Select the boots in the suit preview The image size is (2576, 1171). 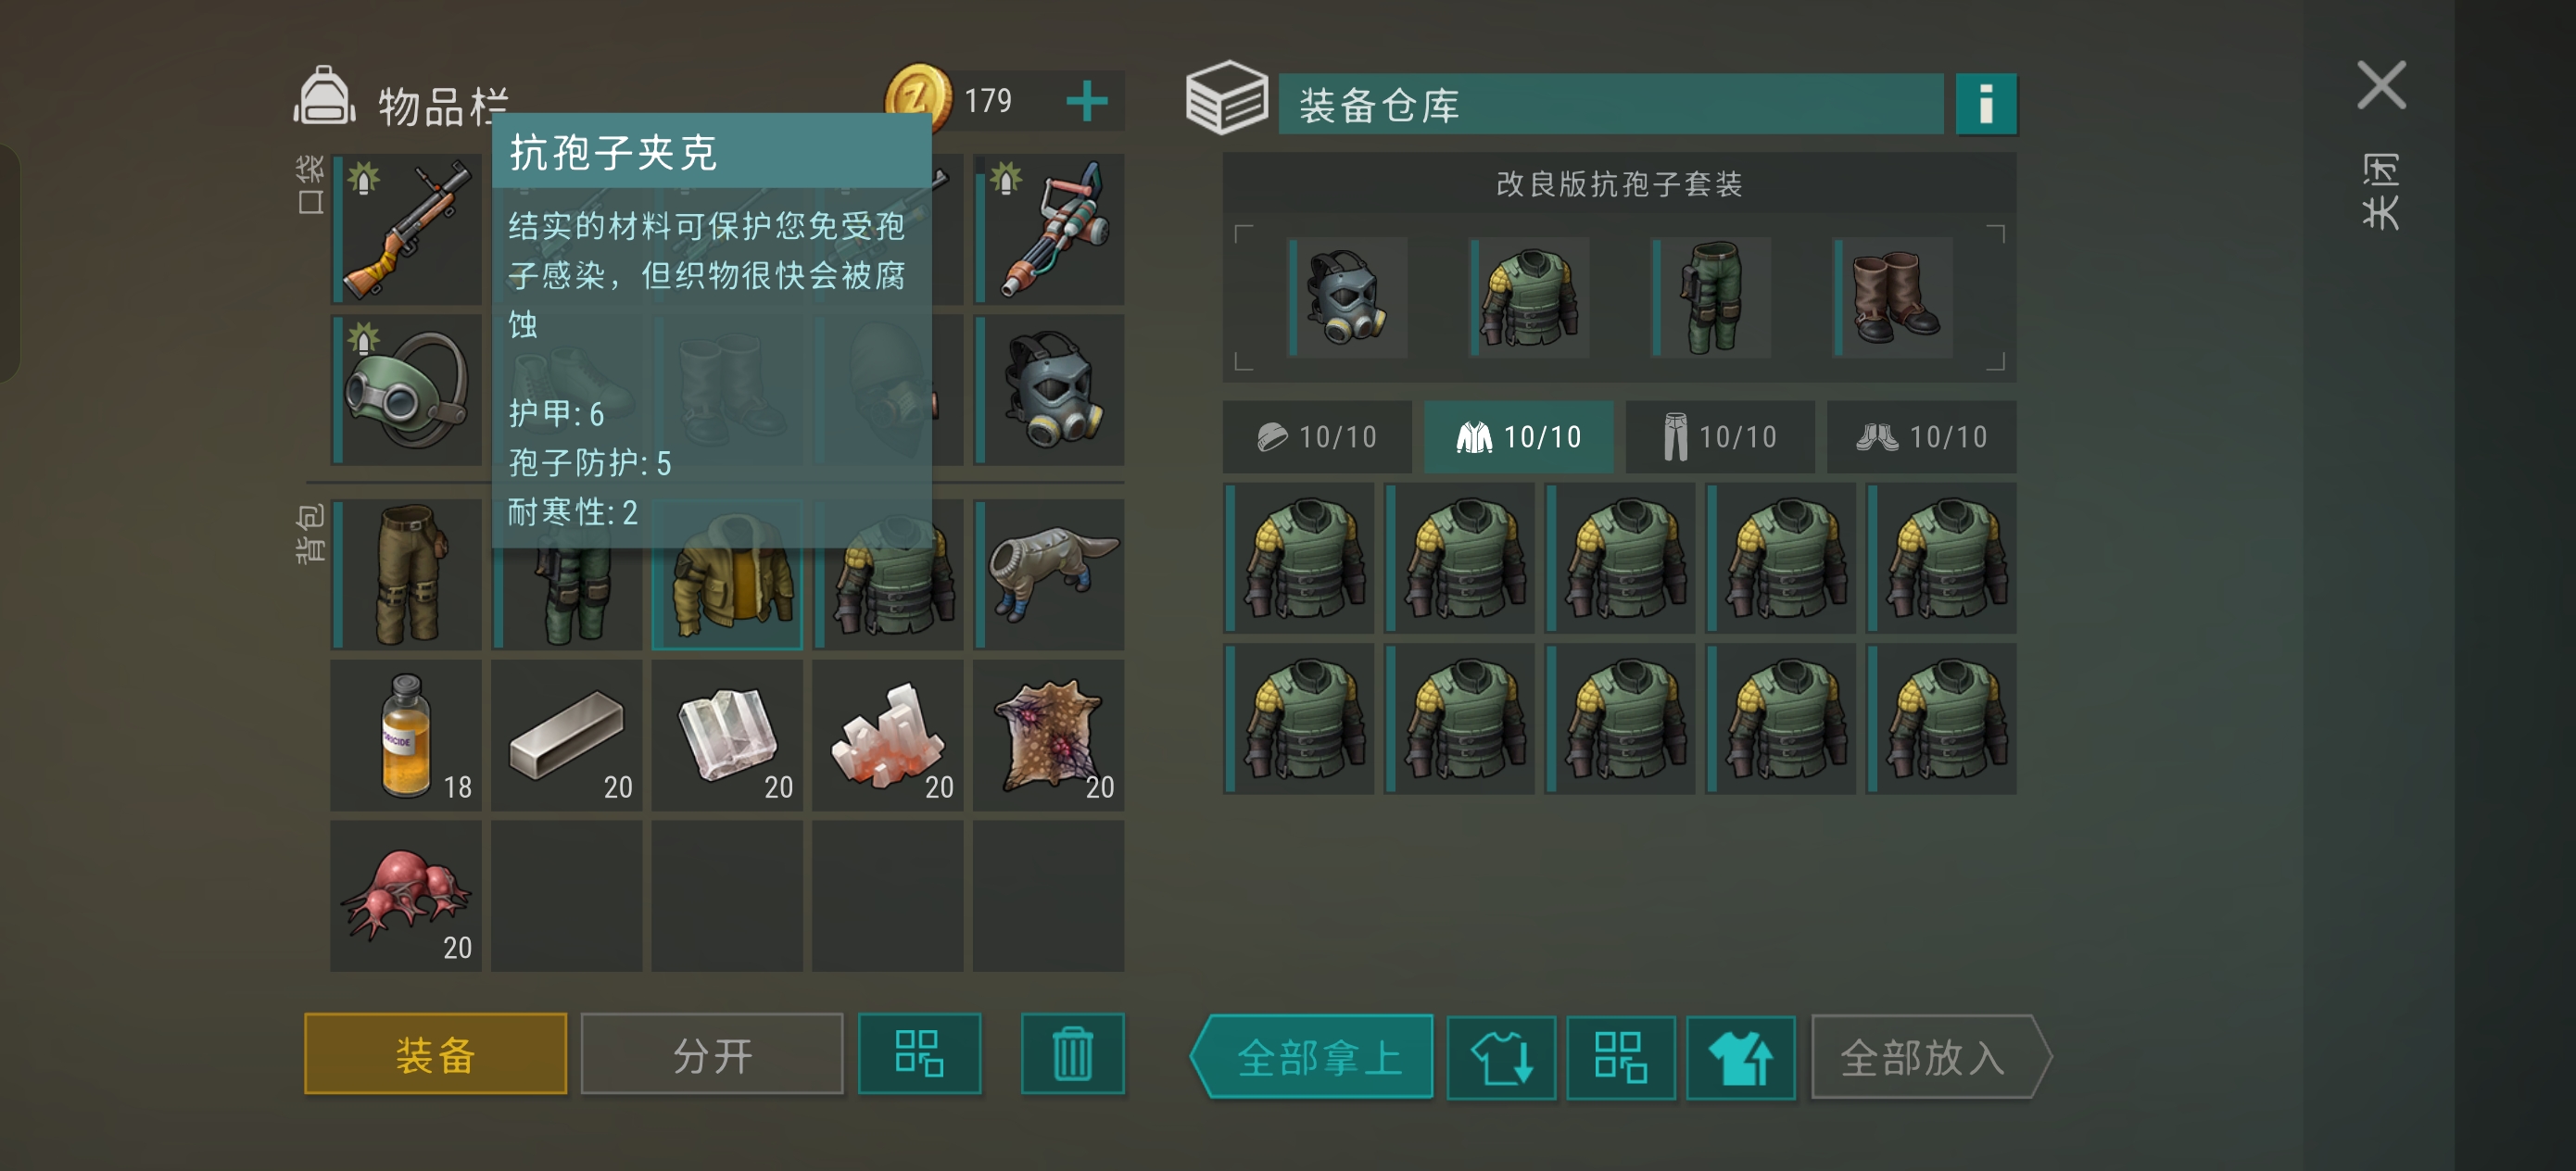pos(1893,297)
